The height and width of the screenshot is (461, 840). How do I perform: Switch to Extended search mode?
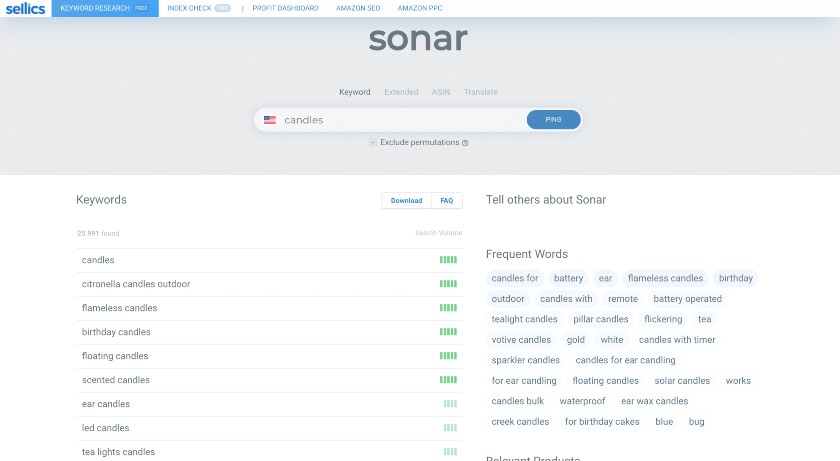click(401, 92)
